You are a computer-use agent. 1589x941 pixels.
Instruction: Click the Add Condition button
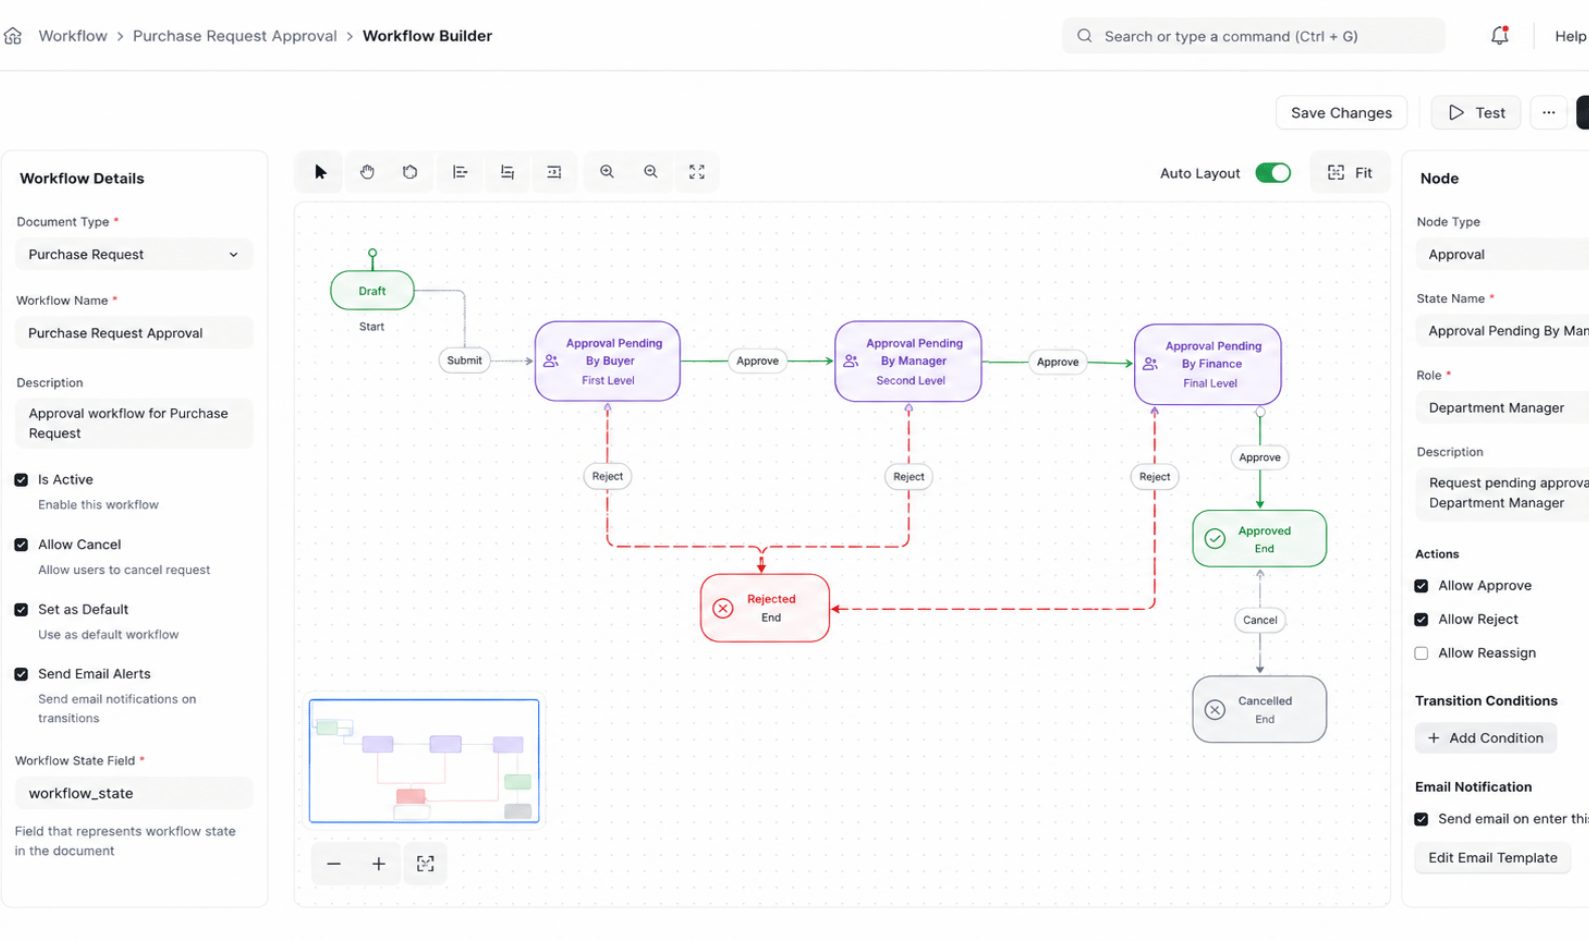point(1486,739)
